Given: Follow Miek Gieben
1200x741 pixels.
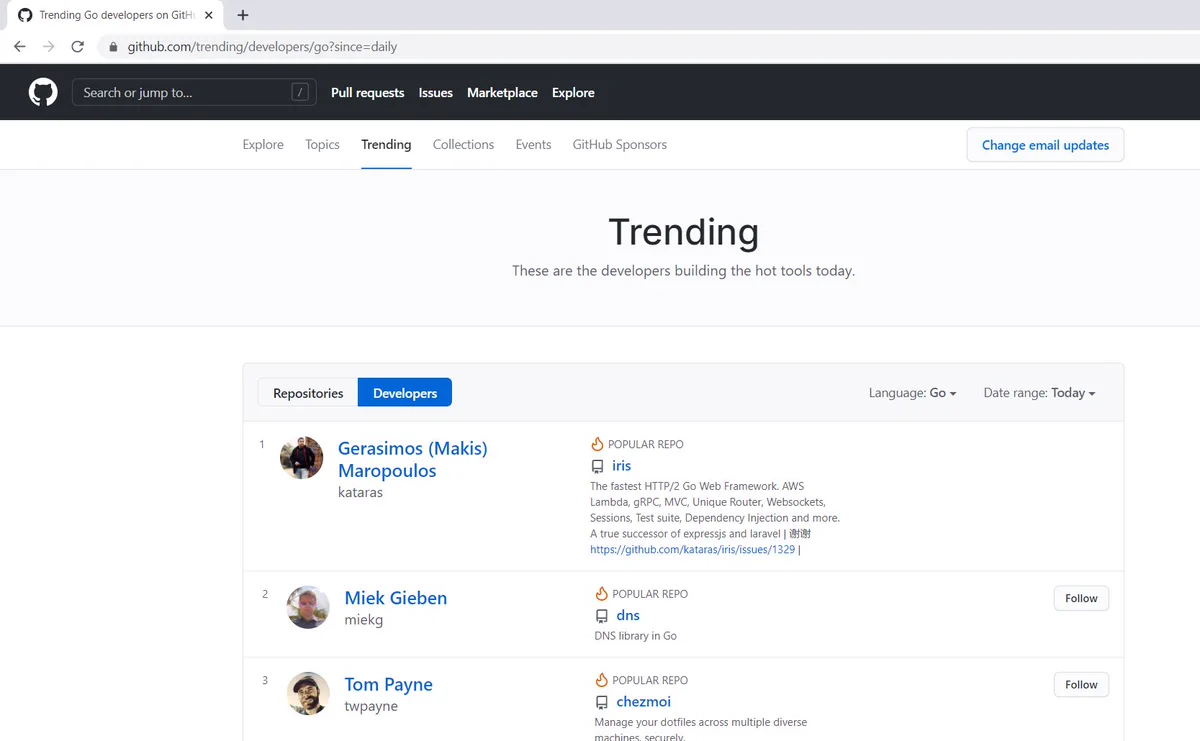Looking at the screenshot, I should 1081,598.
